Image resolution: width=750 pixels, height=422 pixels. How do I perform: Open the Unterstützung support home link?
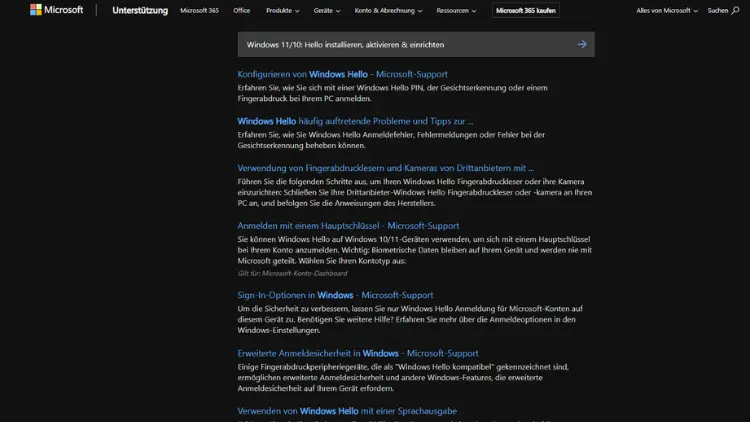[140, 10]
